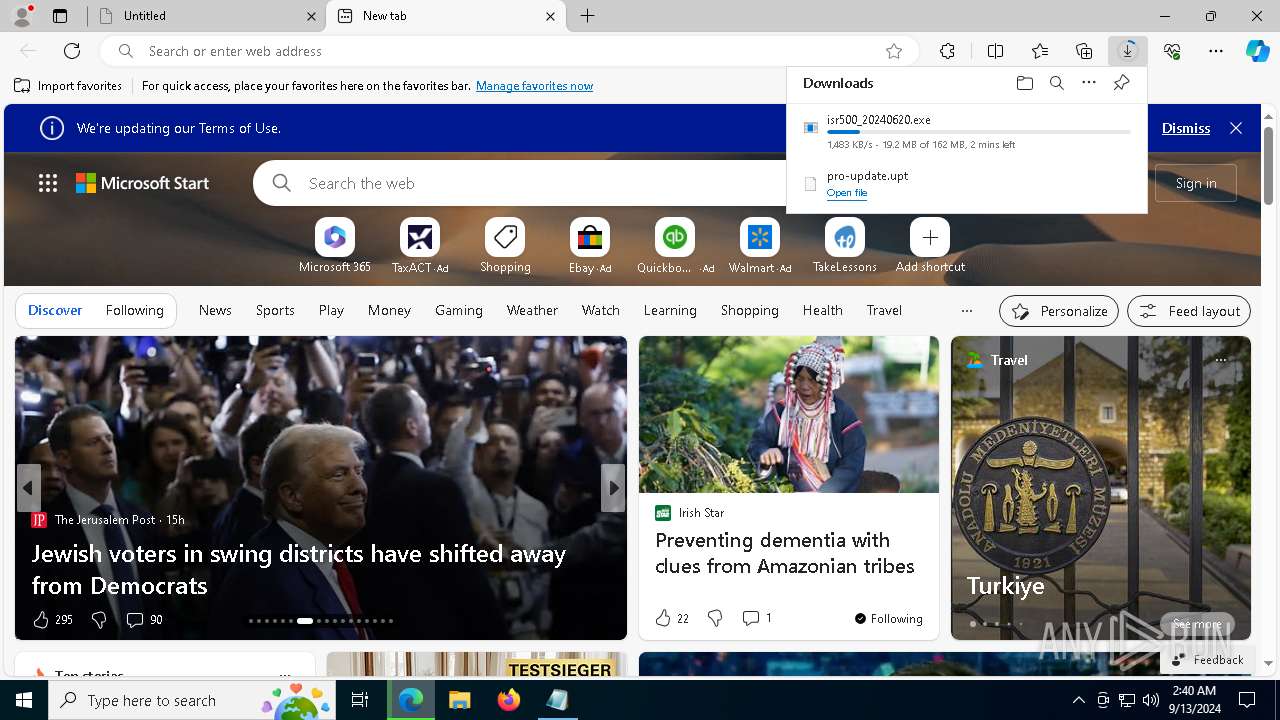Viewport: 1280px width, 720px height.
Task: Open Firefox from the taskbar
Action: pos(509,700)
